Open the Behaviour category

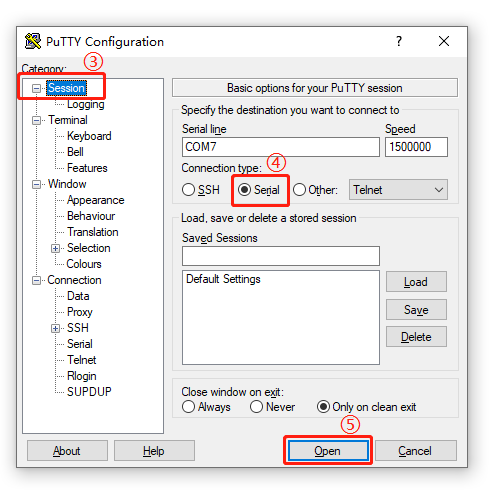91,216
